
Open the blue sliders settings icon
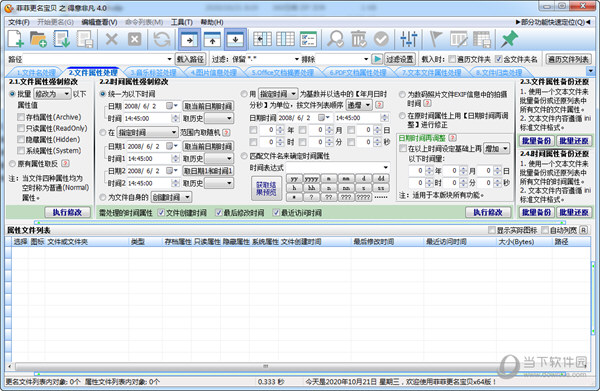tap(409, 39)
